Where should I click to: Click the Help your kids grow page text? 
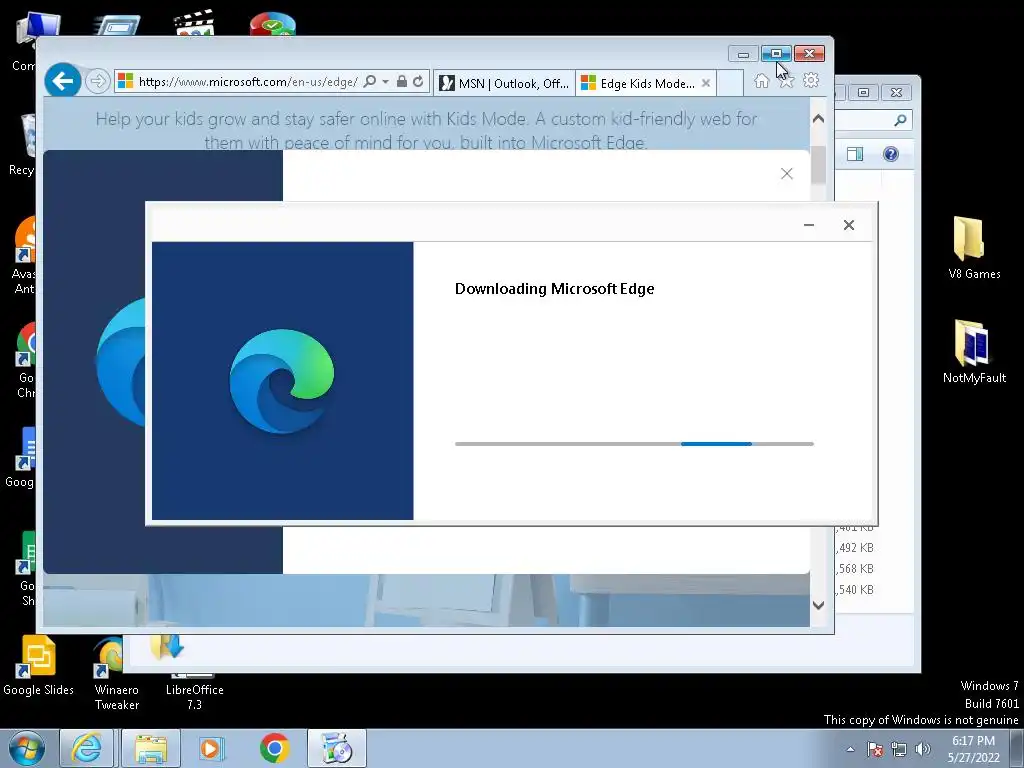[426, 130]
